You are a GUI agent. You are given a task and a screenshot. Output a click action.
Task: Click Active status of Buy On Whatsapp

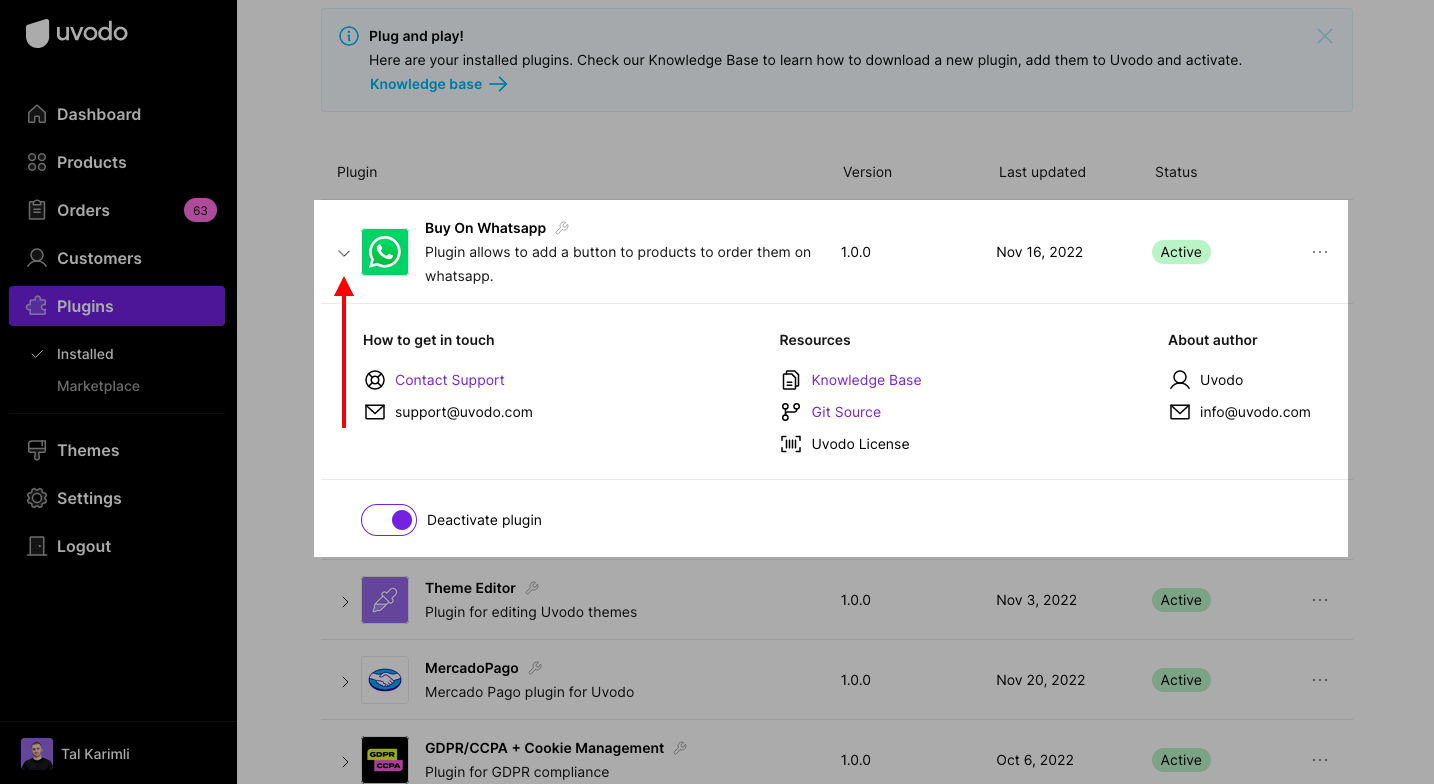[1181, 252]
